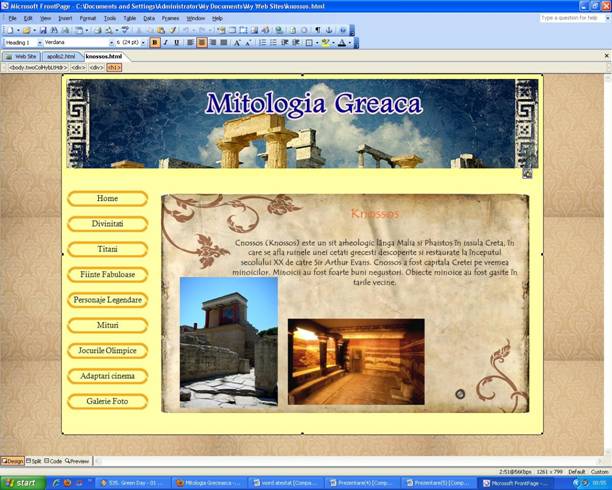Image resolution: width=612 pixels, height=490 pixels.
Task: Click the Print icon
Action: point(98,30)
